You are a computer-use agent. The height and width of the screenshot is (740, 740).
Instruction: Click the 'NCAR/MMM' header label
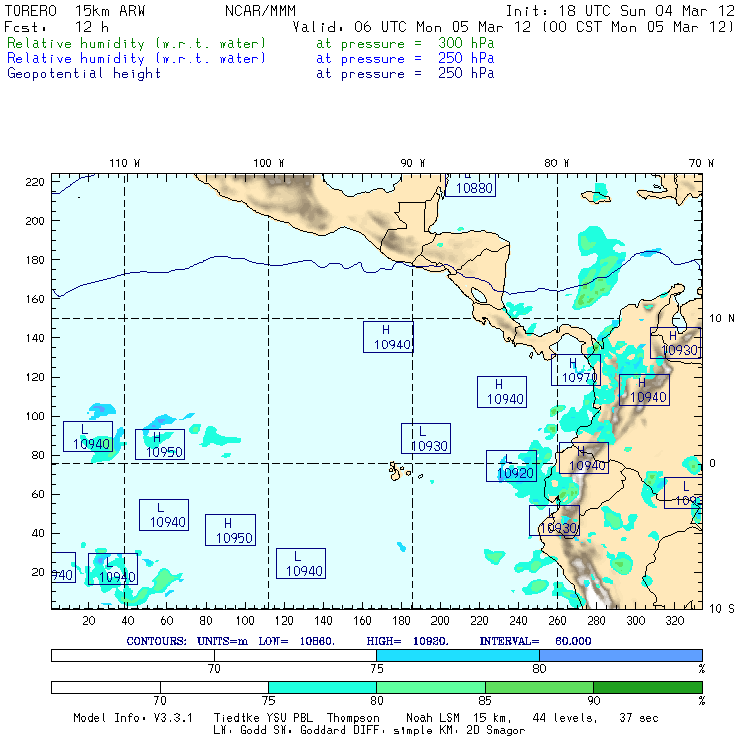pyautogui.click(x=260, y=11)
